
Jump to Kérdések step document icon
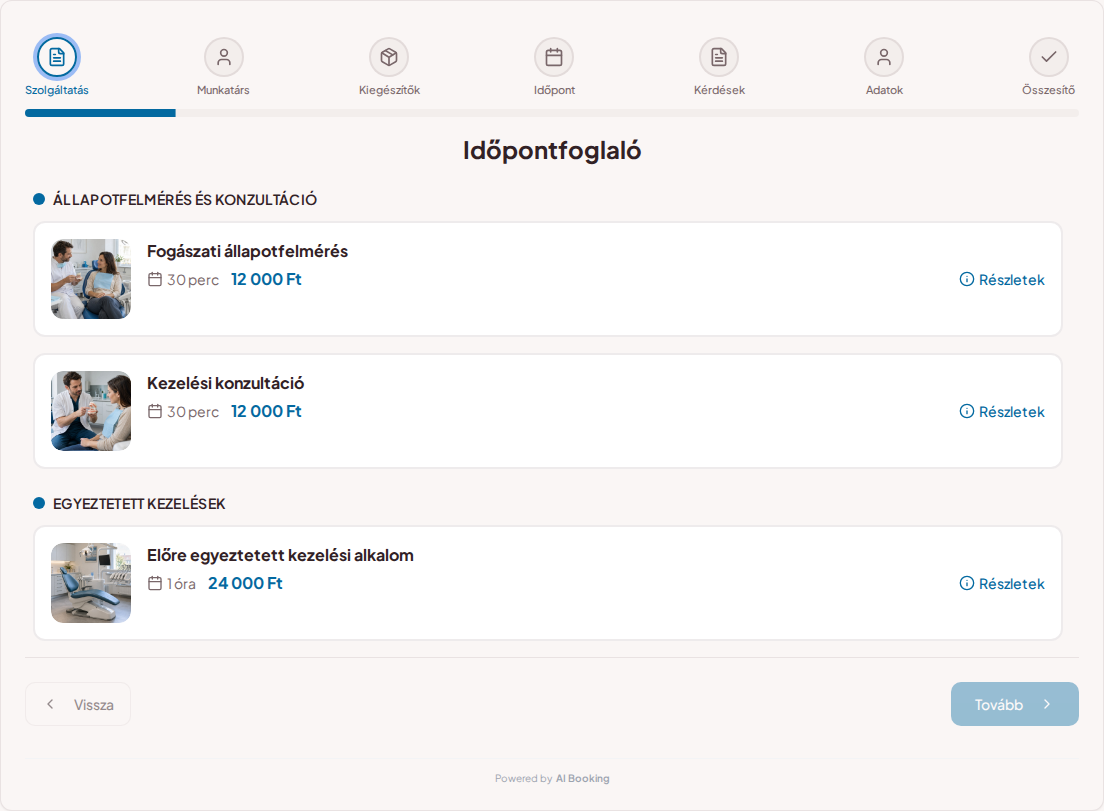pos(719,57)
